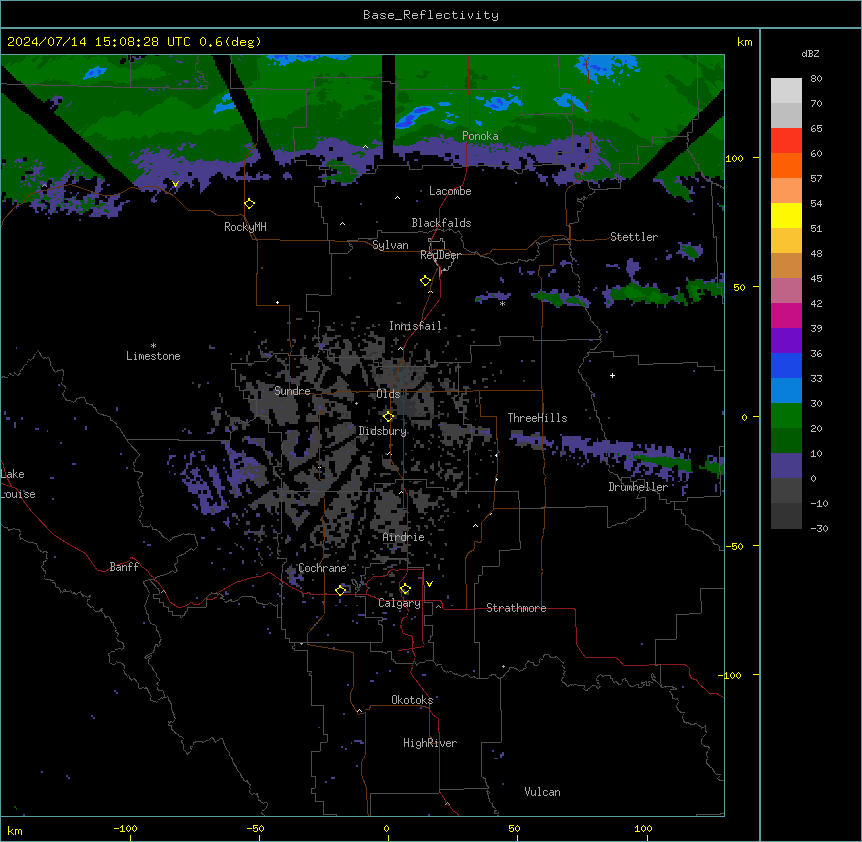The height and width of the screenshot is (842, 862).
Task: Select the Strathmore label
Action: [516, 608]
